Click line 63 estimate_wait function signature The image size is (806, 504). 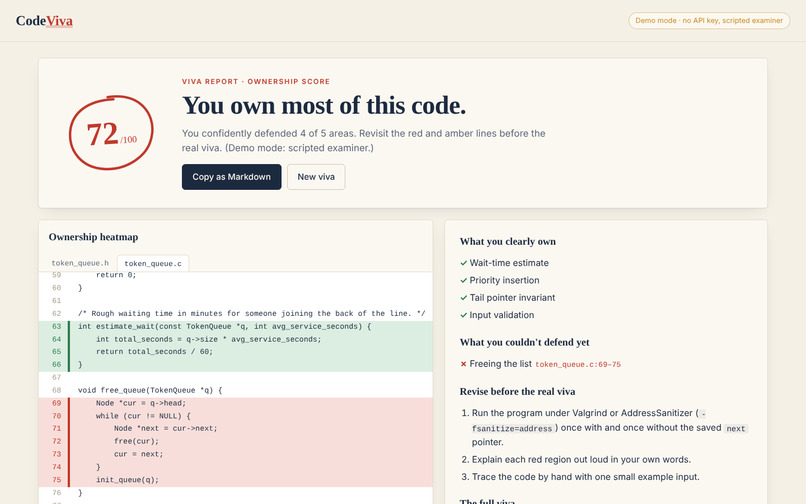point(224,327)
